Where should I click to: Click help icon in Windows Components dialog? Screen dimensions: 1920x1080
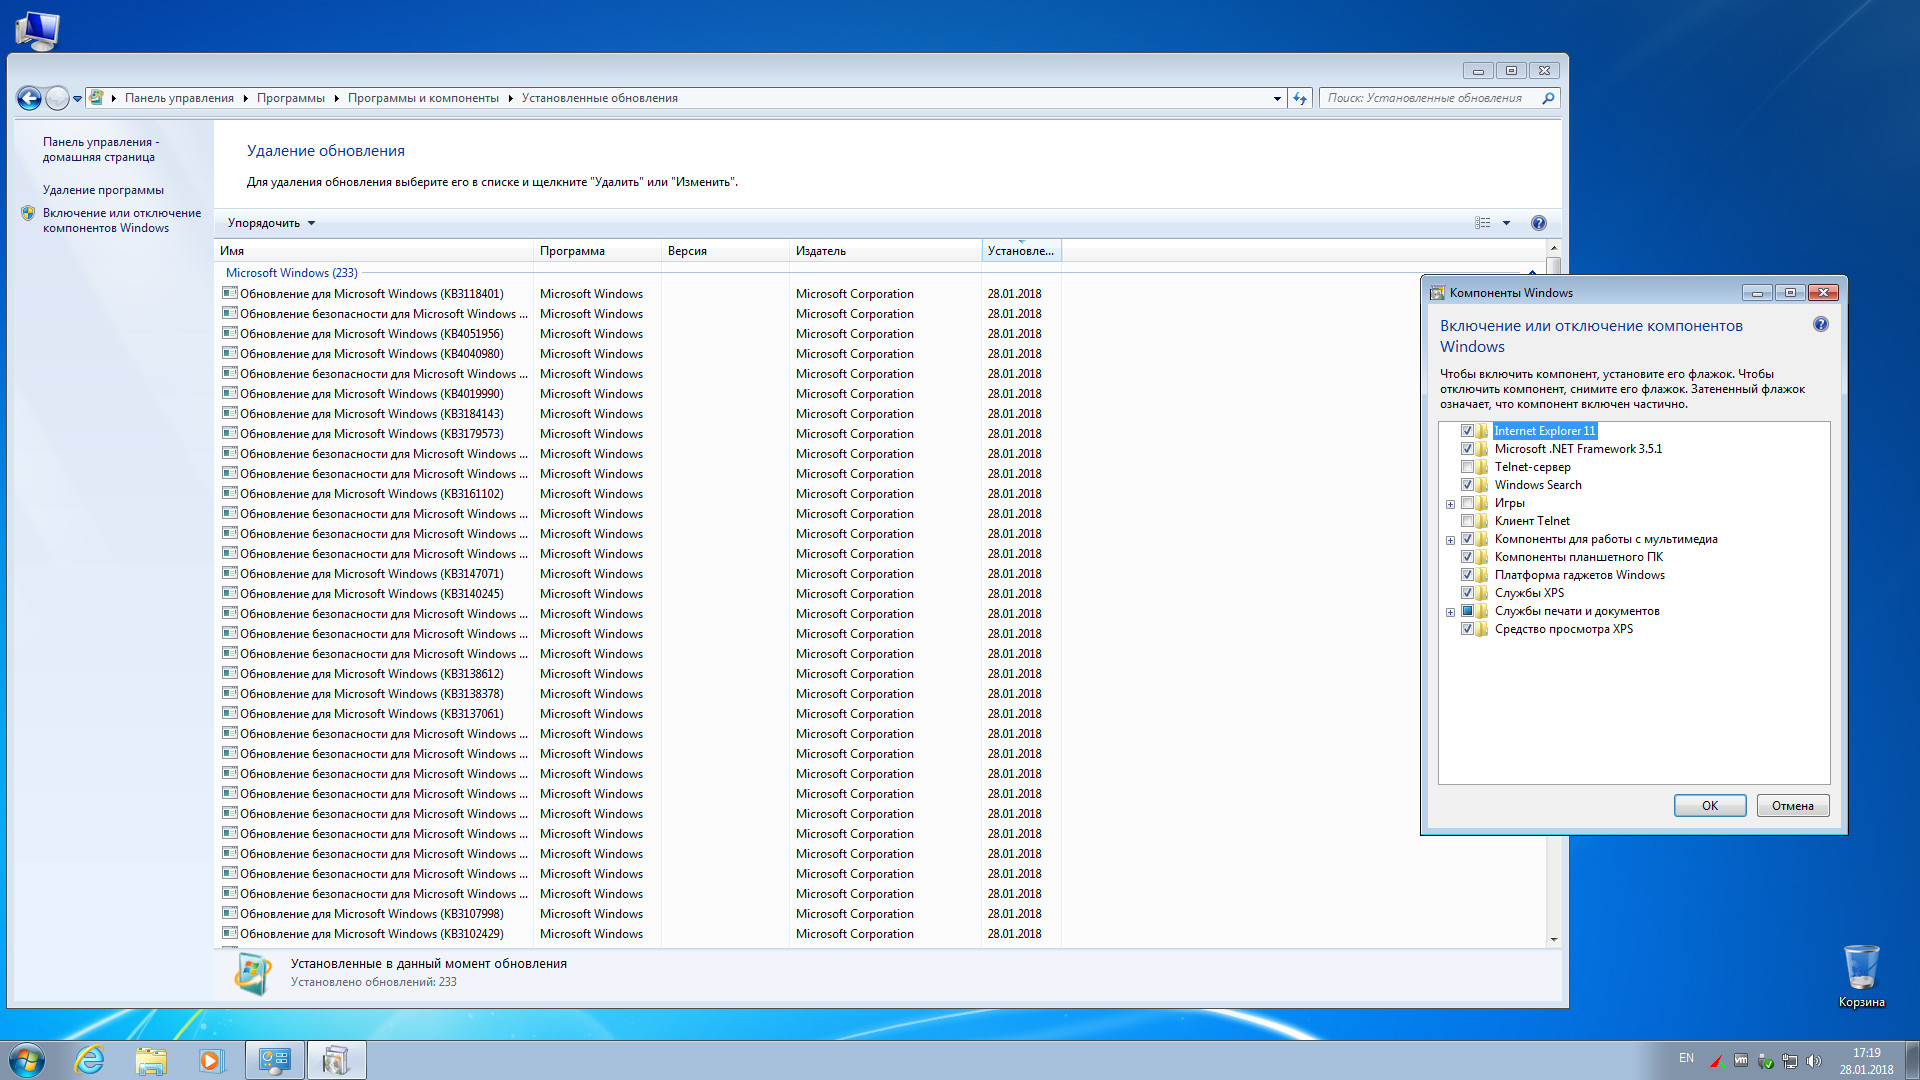point(1820,325)
